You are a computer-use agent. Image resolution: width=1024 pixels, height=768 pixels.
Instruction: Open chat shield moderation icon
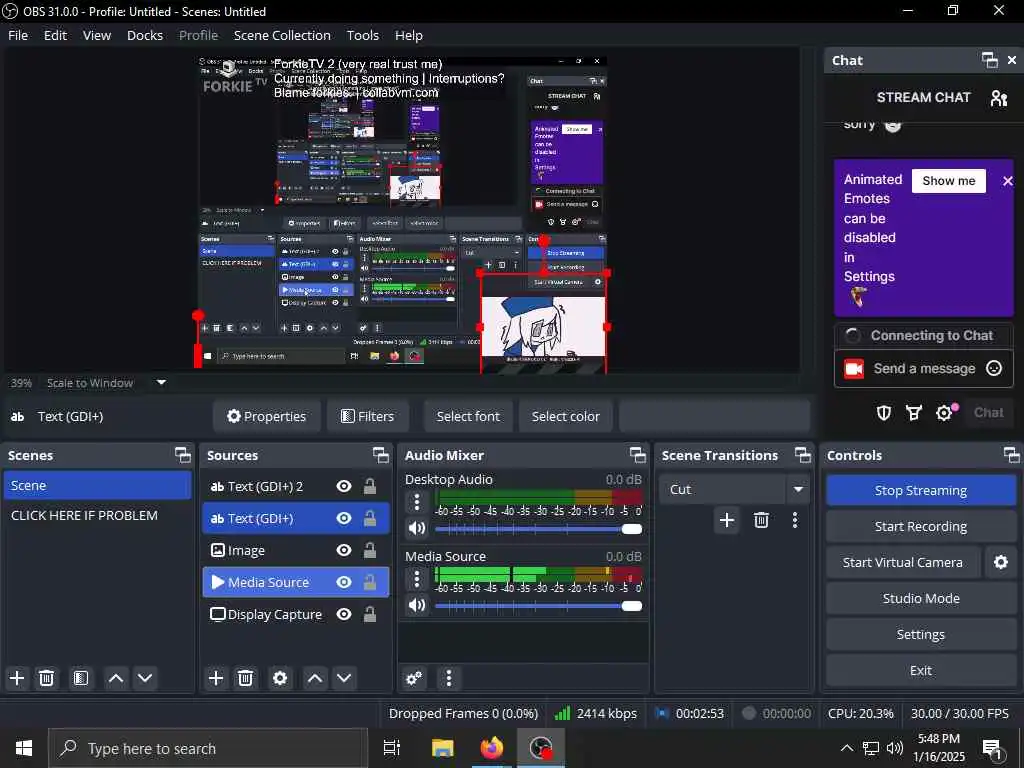point(884,413)
